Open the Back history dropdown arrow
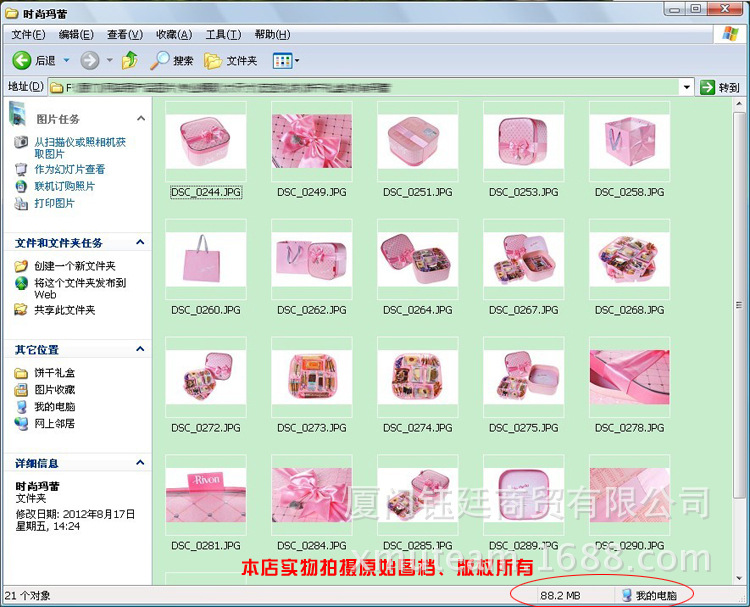This screenshot has width=750, height=607. 66,60
